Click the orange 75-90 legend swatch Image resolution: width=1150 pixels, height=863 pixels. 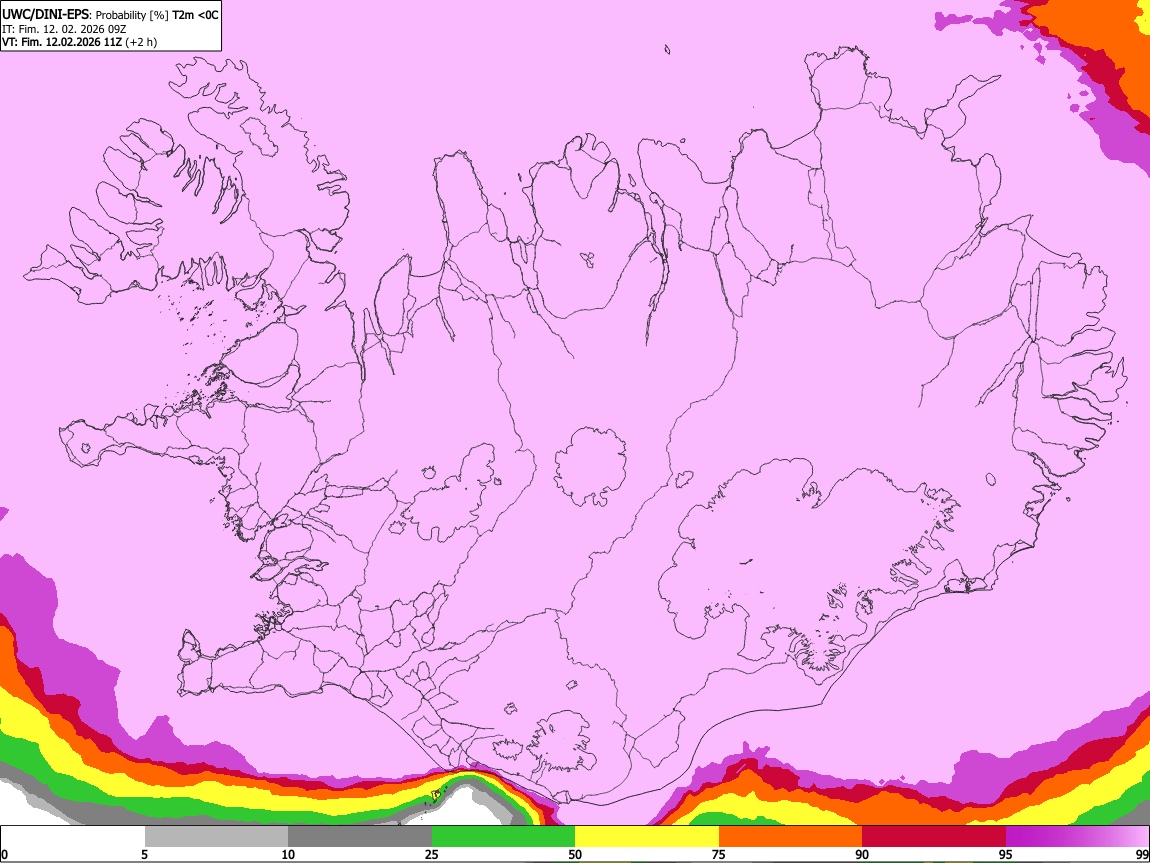coord(790,837)
